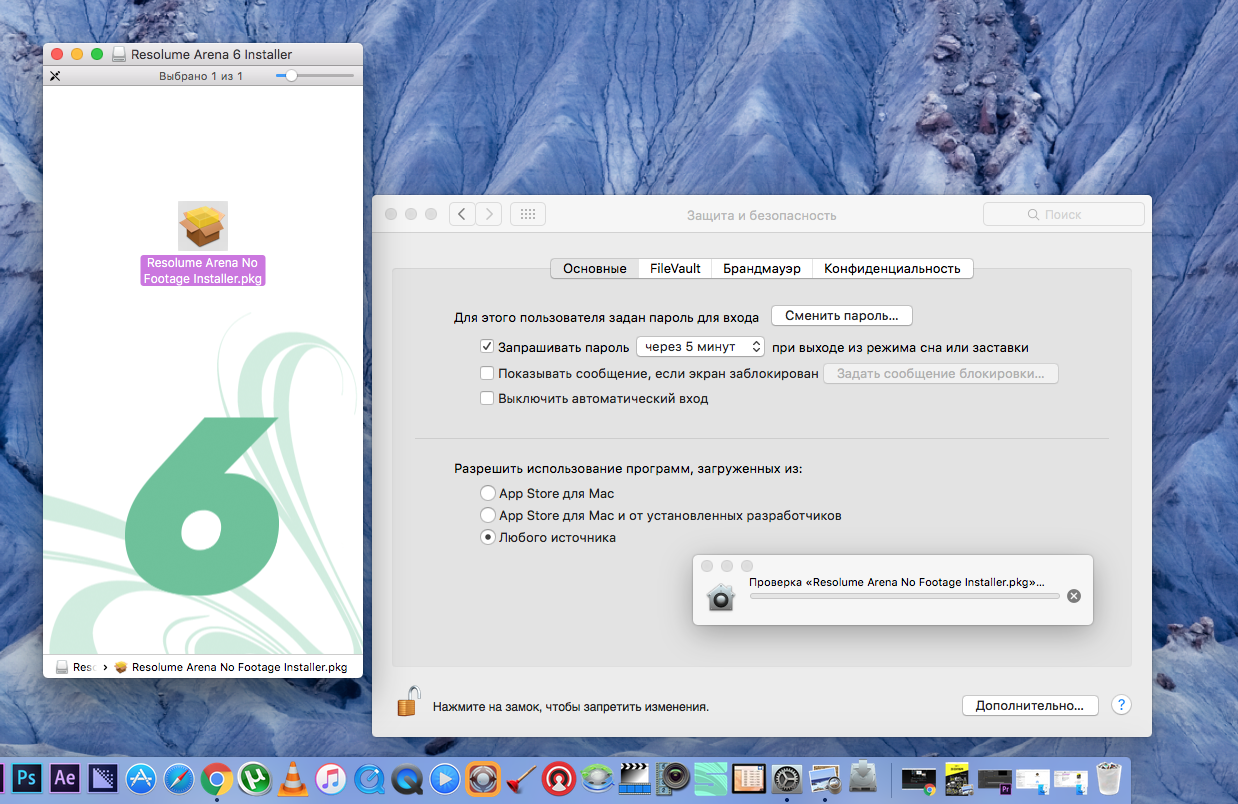Select the App Store only radio button
1238x804 pixels.
coord(487,493)
